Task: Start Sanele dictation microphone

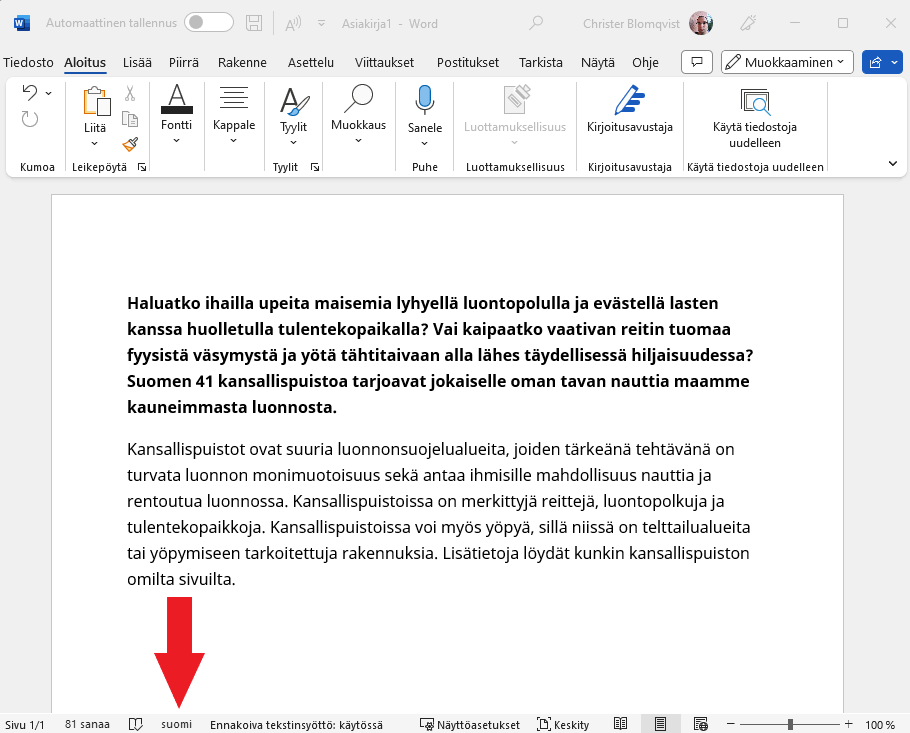Action: tap(424, 100)
